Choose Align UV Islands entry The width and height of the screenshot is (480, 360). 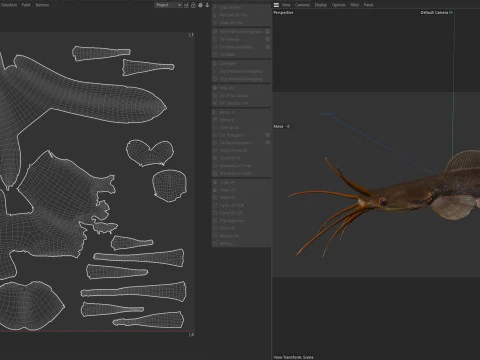pos(241,150)
